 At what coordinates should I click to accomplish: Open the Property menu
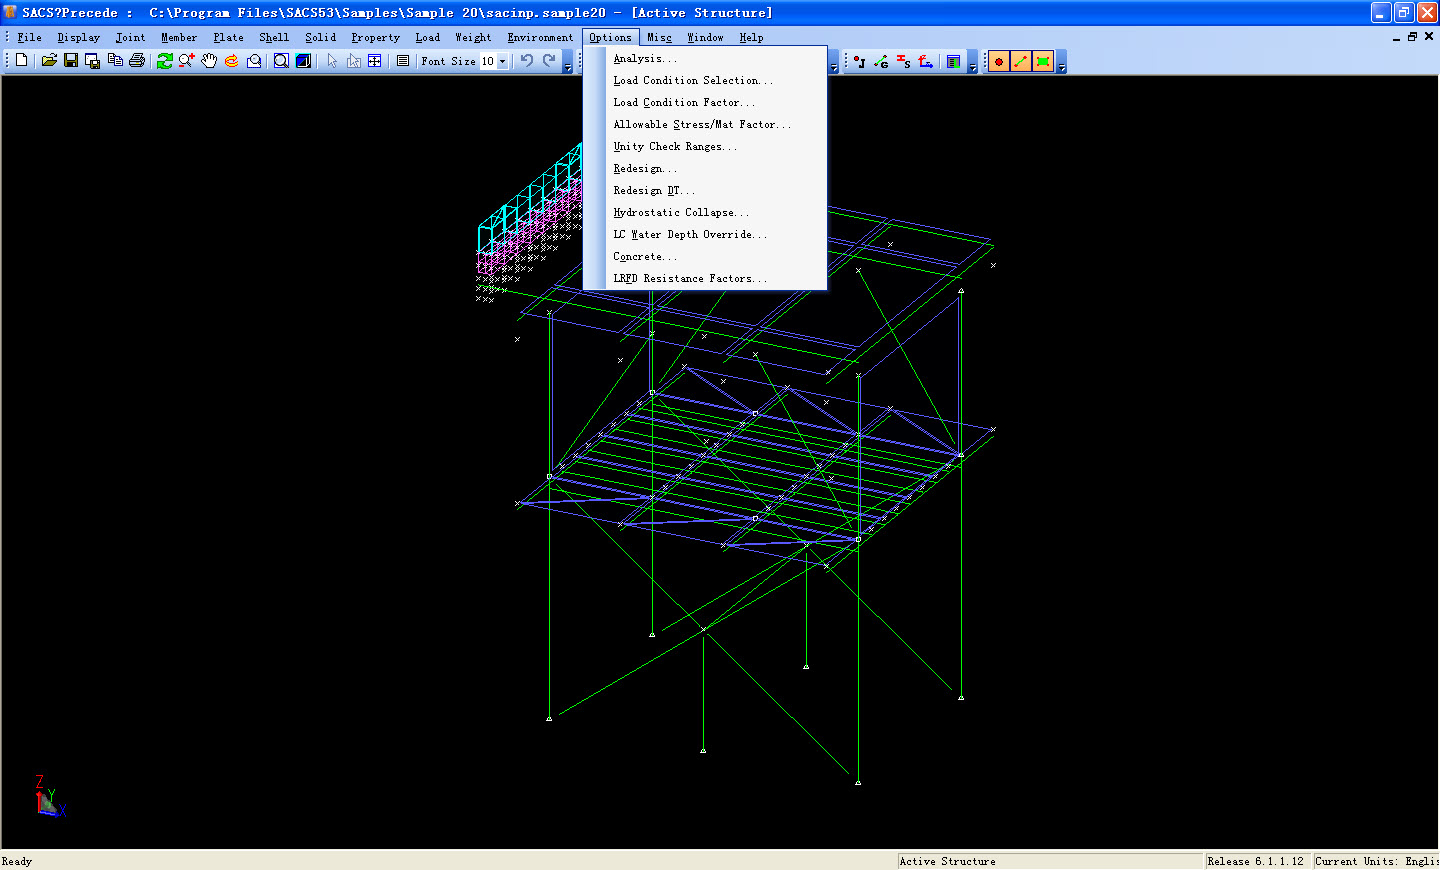375,37
